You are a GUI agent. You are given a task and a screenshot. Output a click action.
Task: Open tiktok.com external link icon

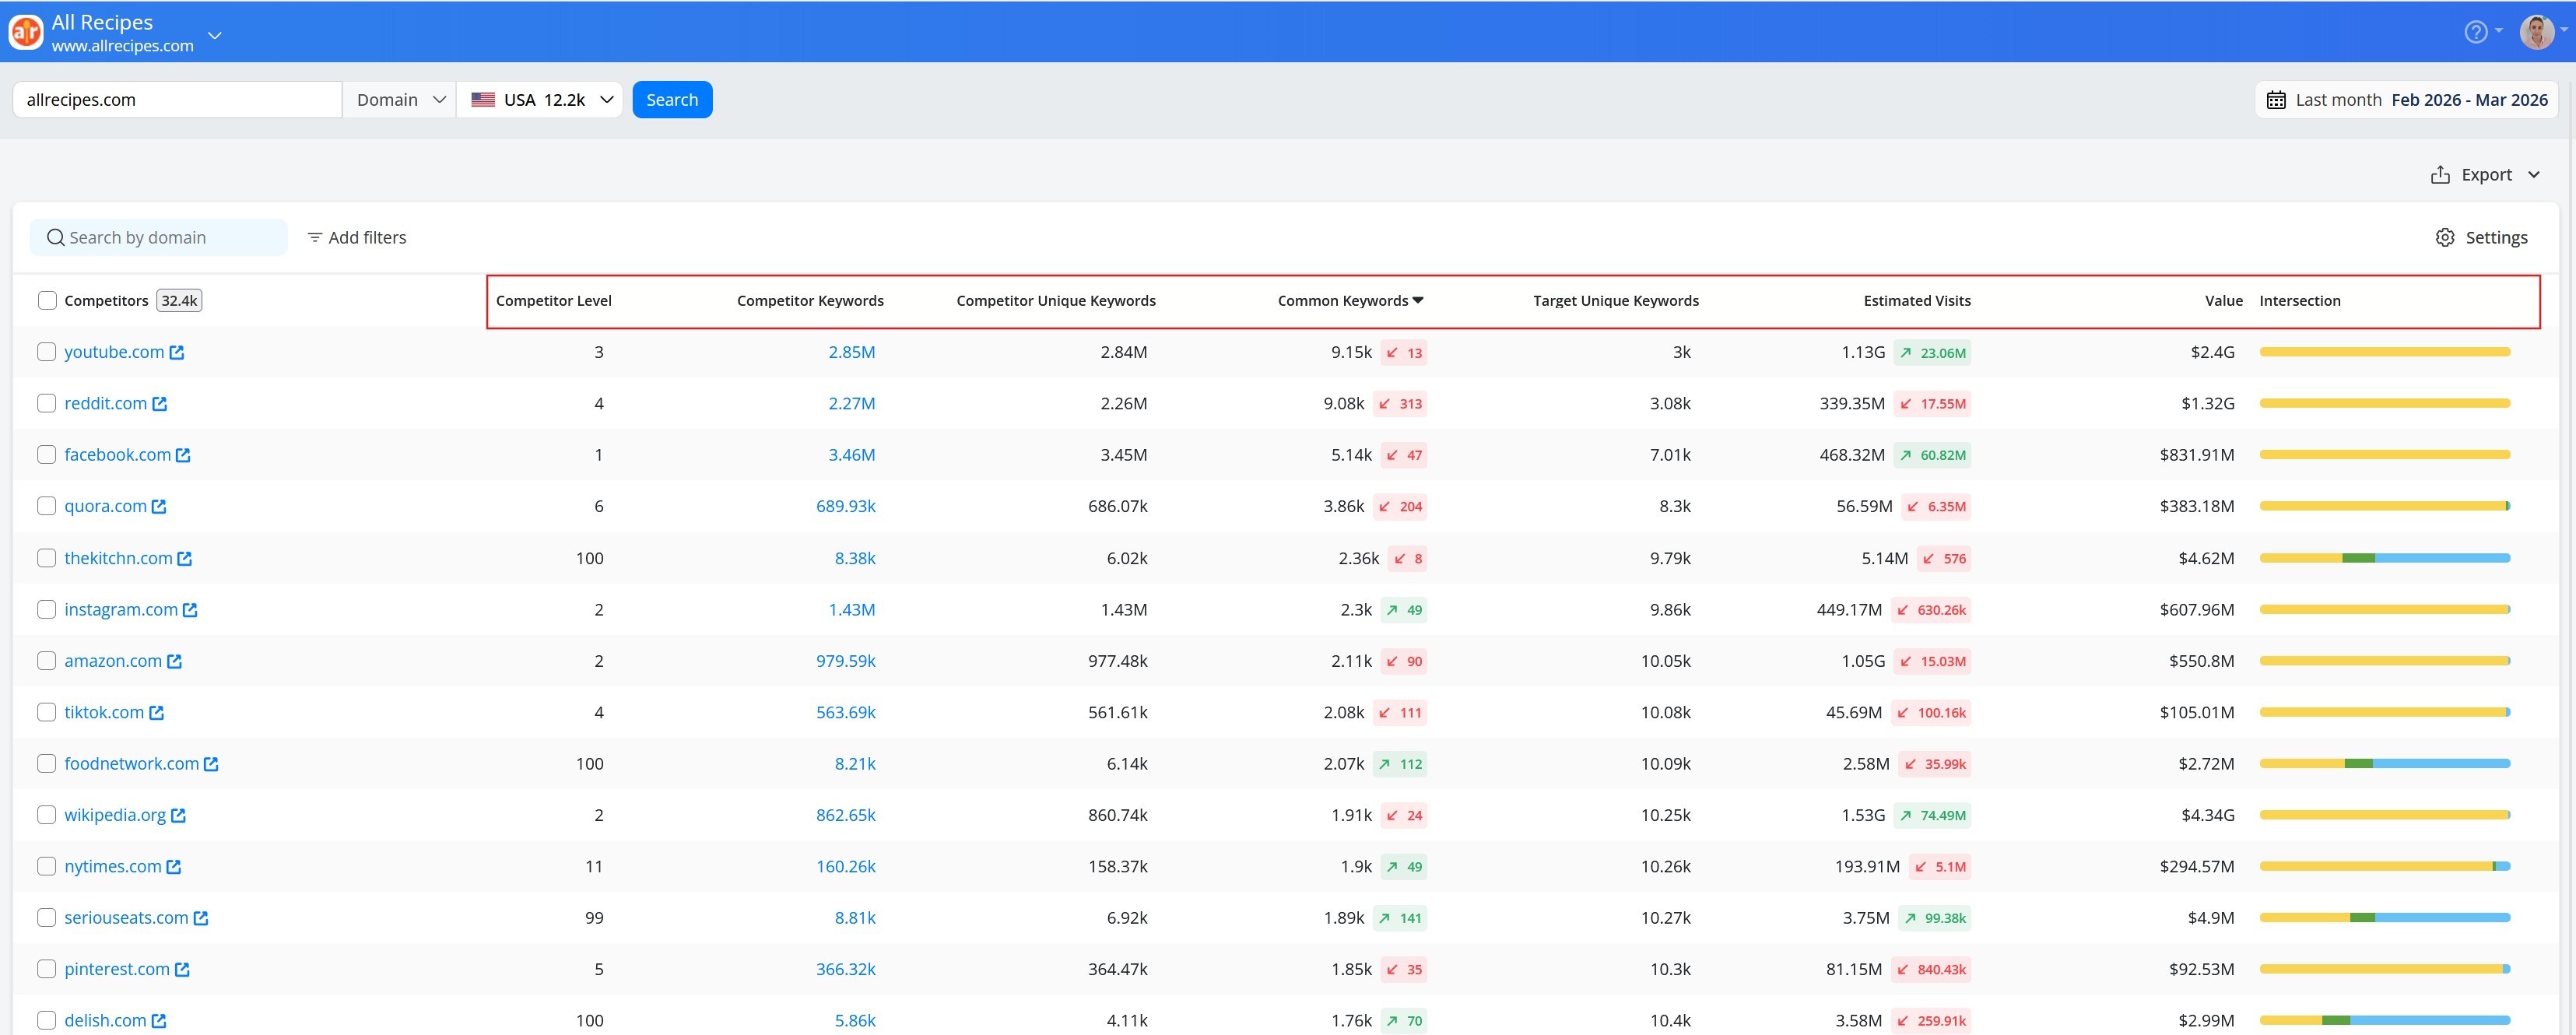pyautogui.click(x=157, y=713)
